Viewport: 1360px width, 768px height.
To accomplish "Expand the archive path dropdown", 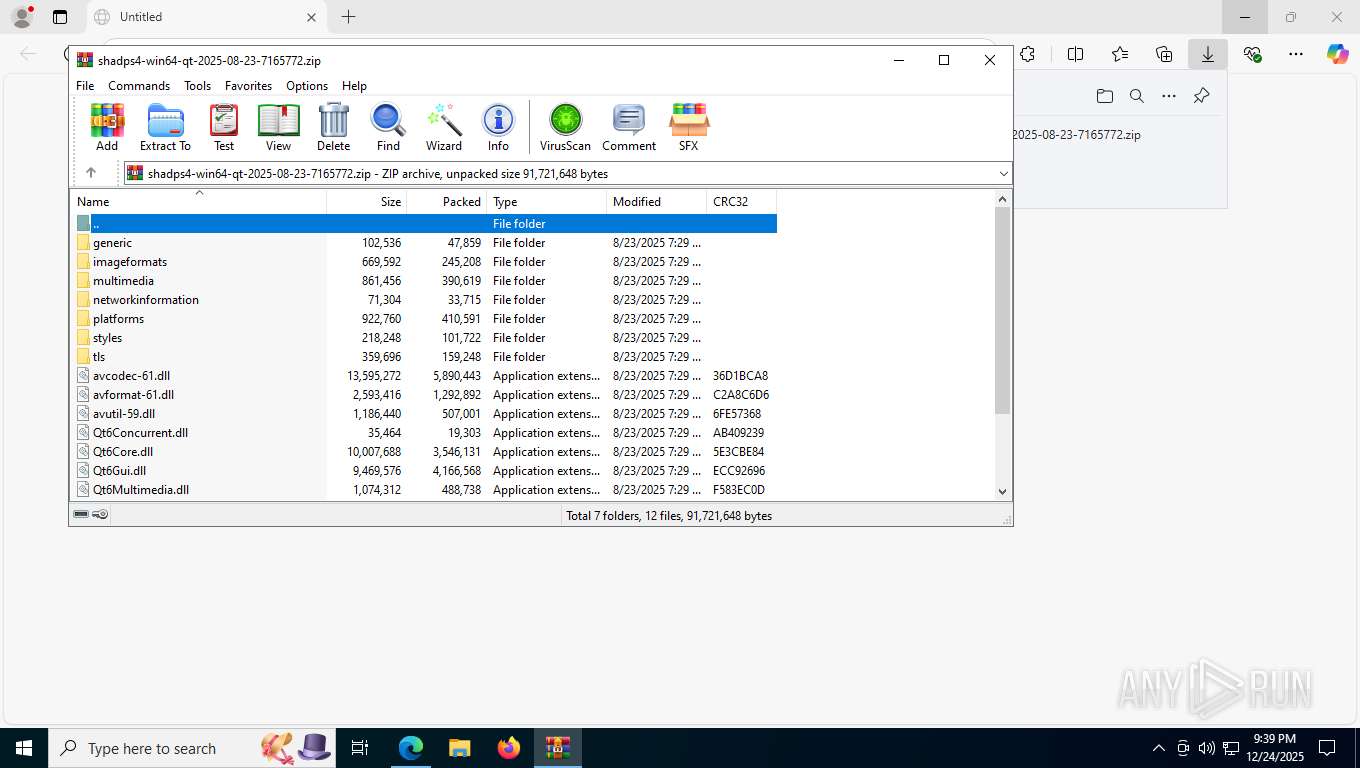I will tap(1003, 173).
